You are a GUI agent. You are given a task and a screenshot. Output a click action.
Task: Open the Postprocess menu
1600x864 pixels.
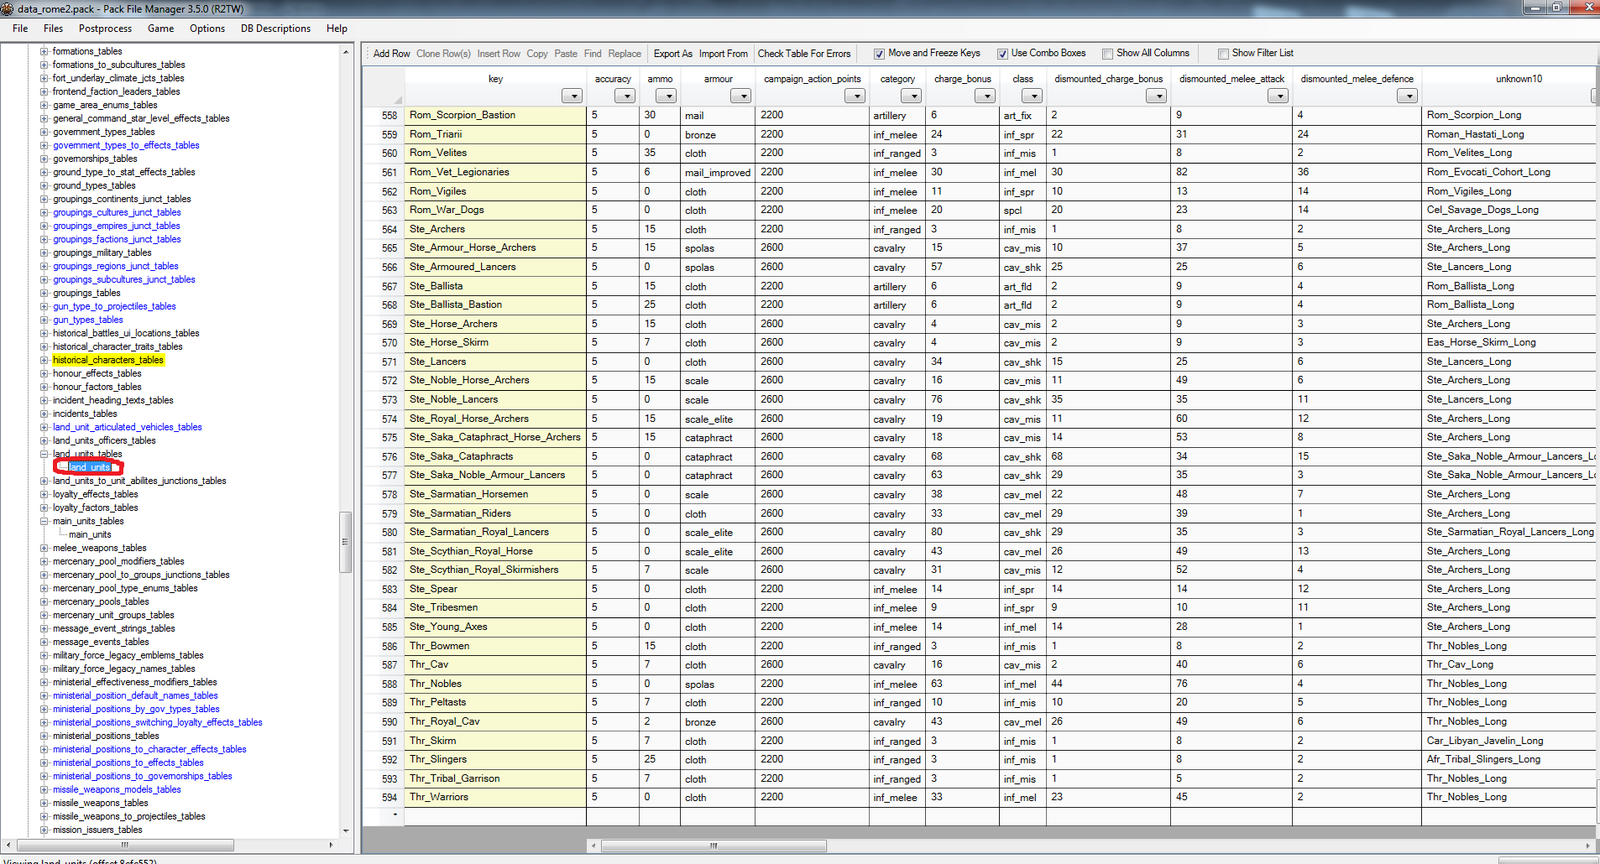coord(105,29)
